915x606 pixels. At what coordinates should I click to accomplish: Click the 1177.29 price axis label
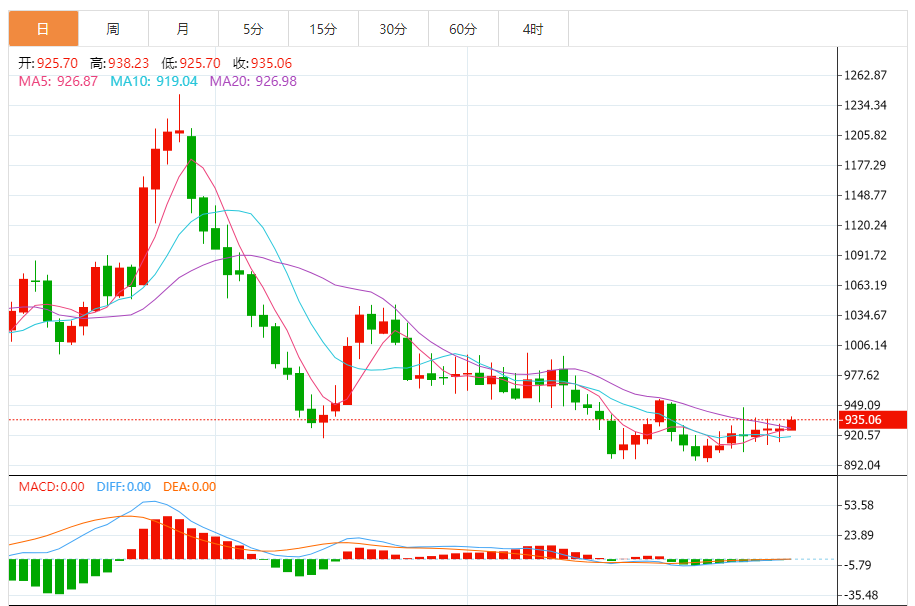pos(865,165)
